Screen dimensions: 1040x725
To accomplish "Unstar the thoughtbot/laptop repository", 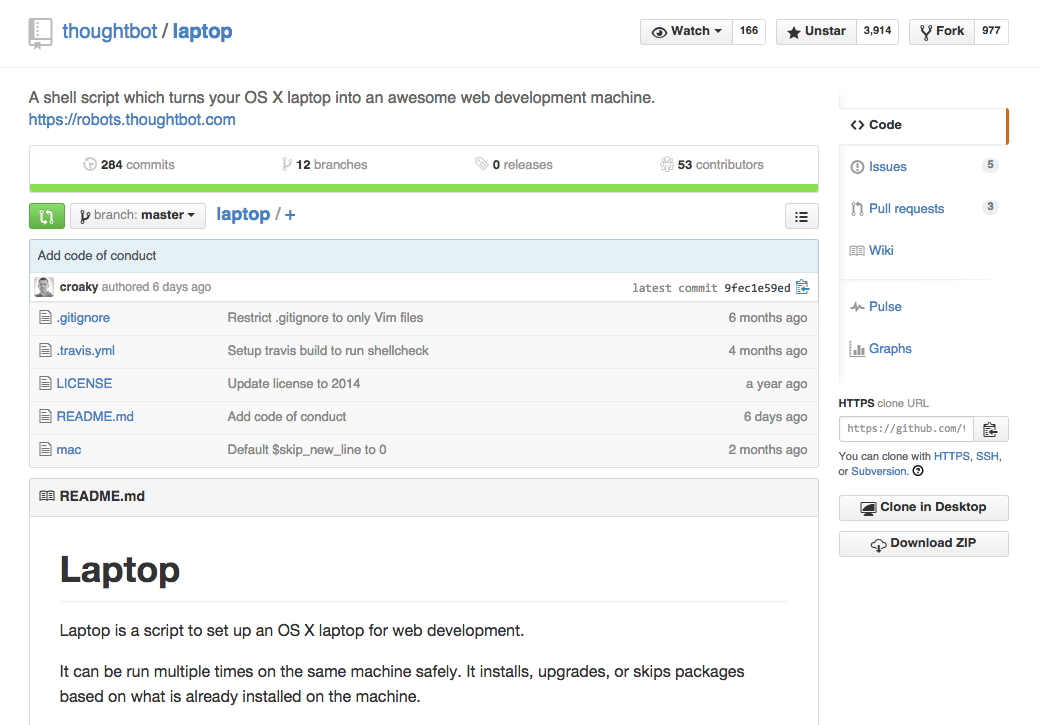I will point(816,32).
